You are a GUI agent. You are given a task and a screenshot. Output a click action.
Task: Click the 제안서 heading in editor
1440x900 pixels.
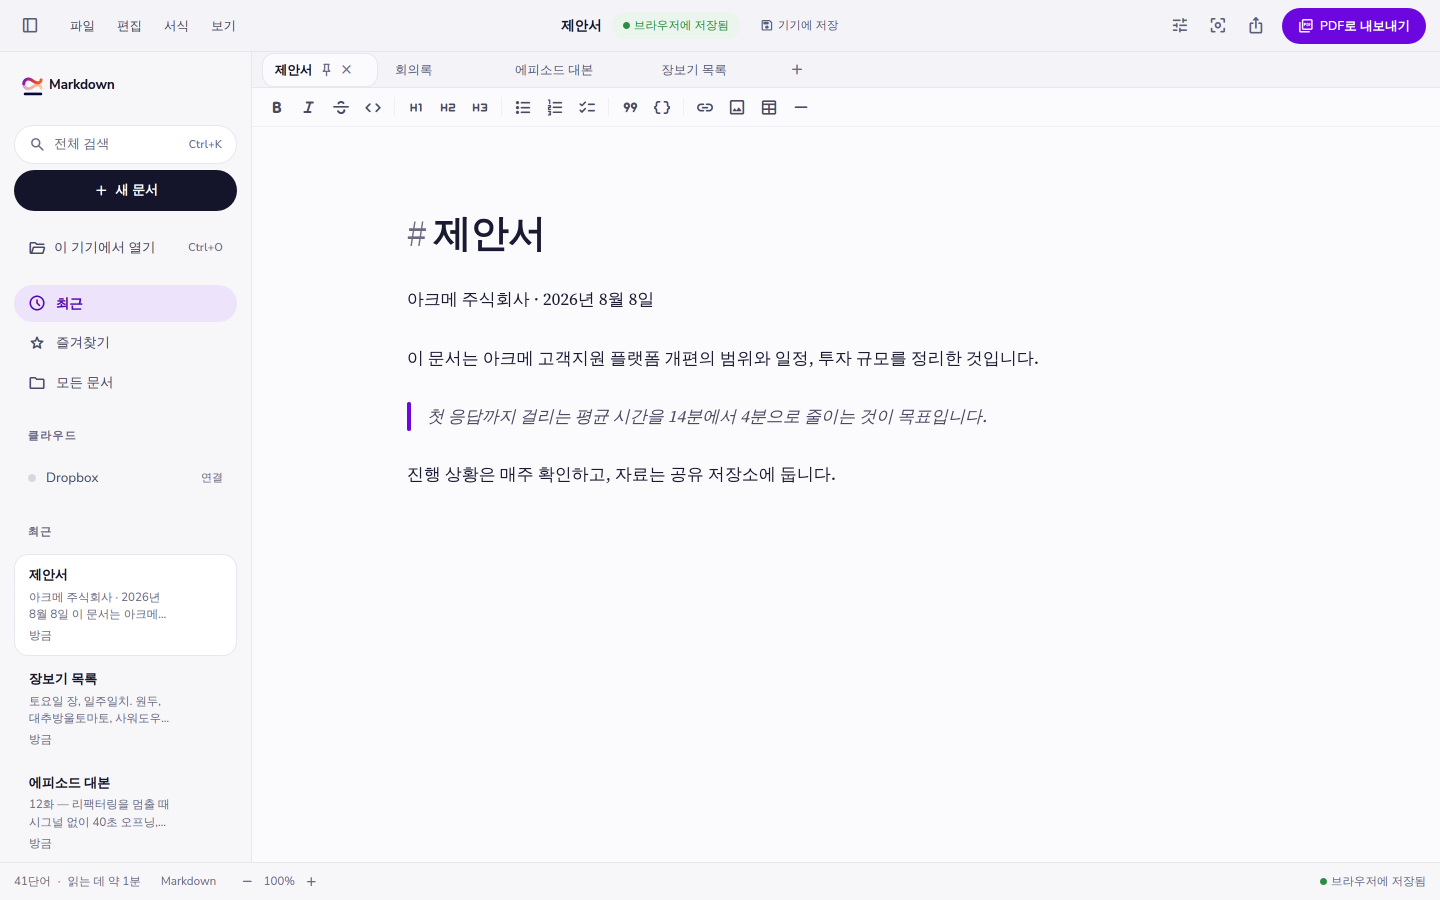tap(488, 235)
